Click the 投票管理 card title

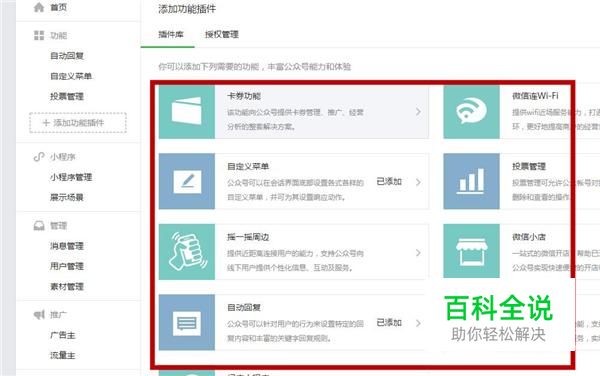click(529, 166)
